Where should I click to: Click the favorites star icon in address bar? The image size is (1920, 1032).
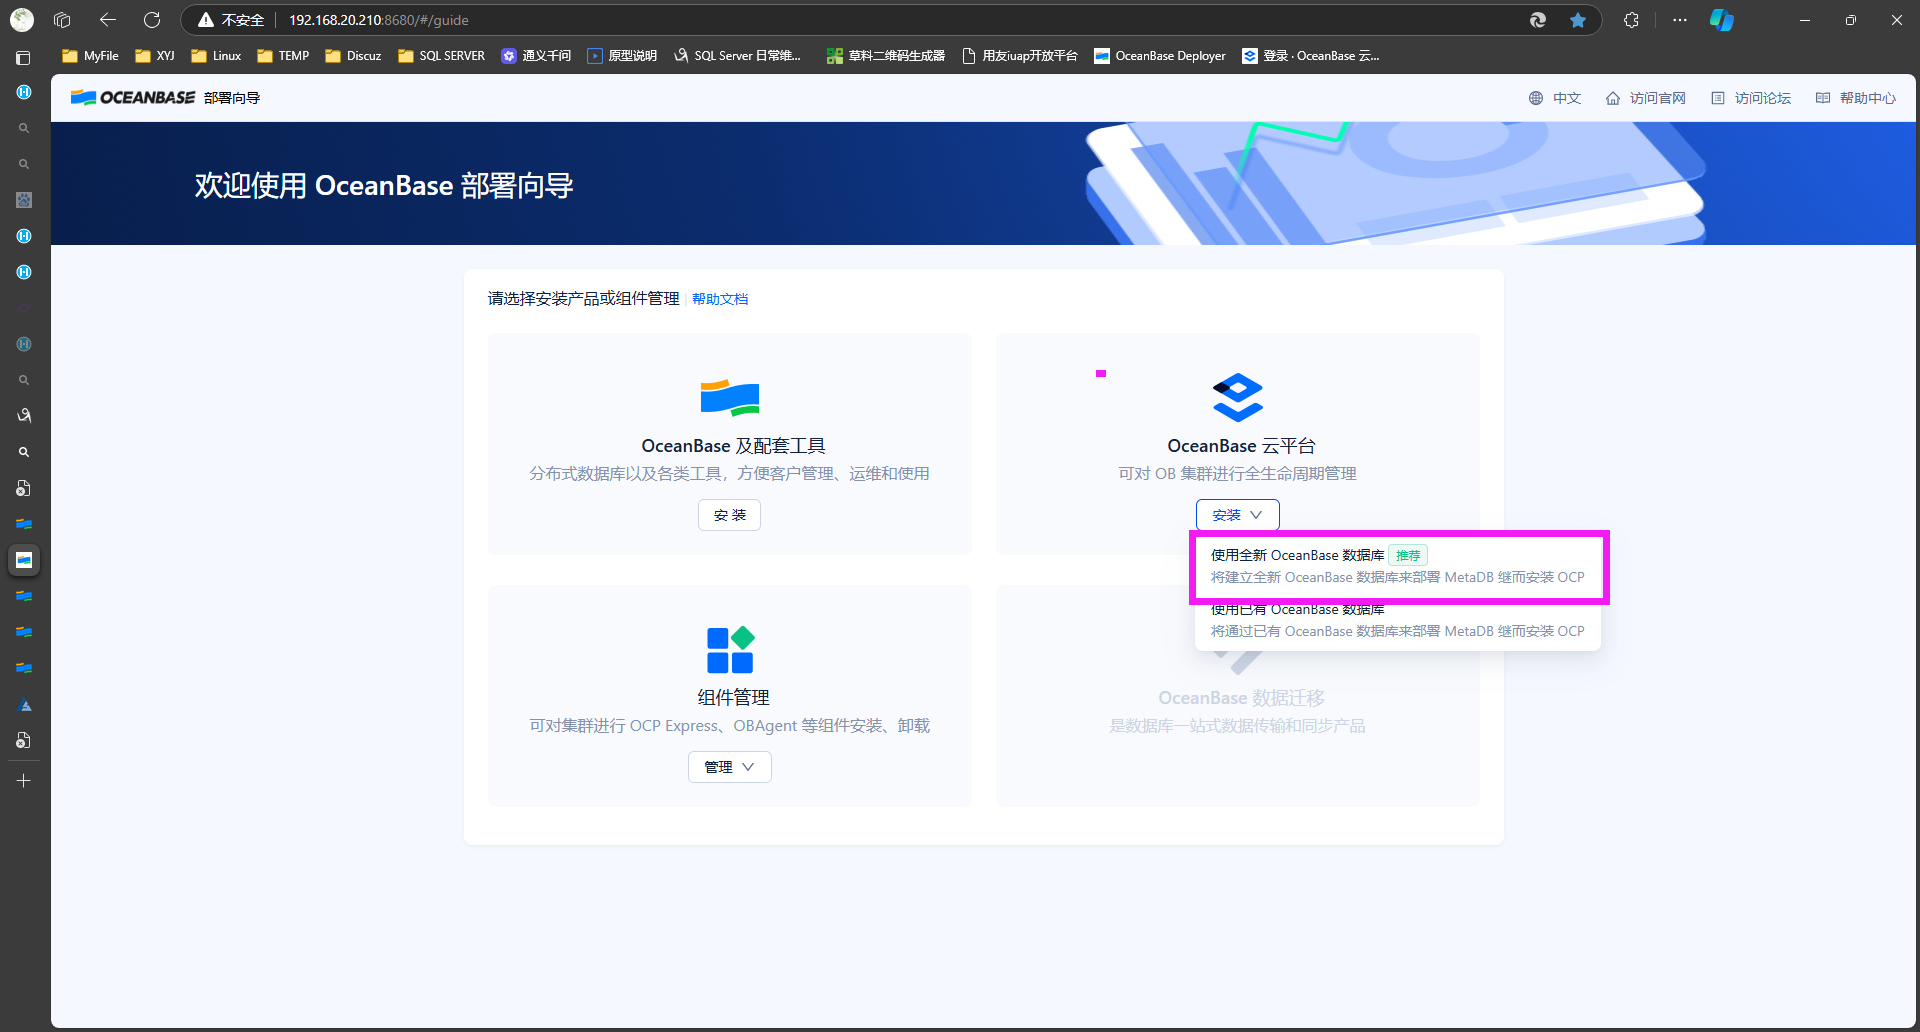(x=1577, y=20)
